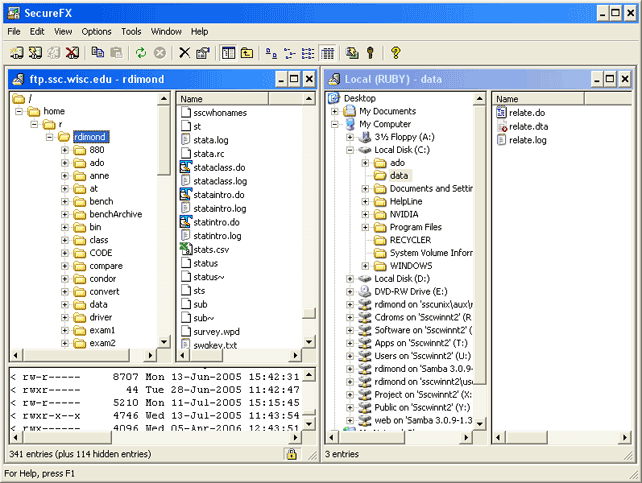Expand the Program Files folder

pos(365,227)
